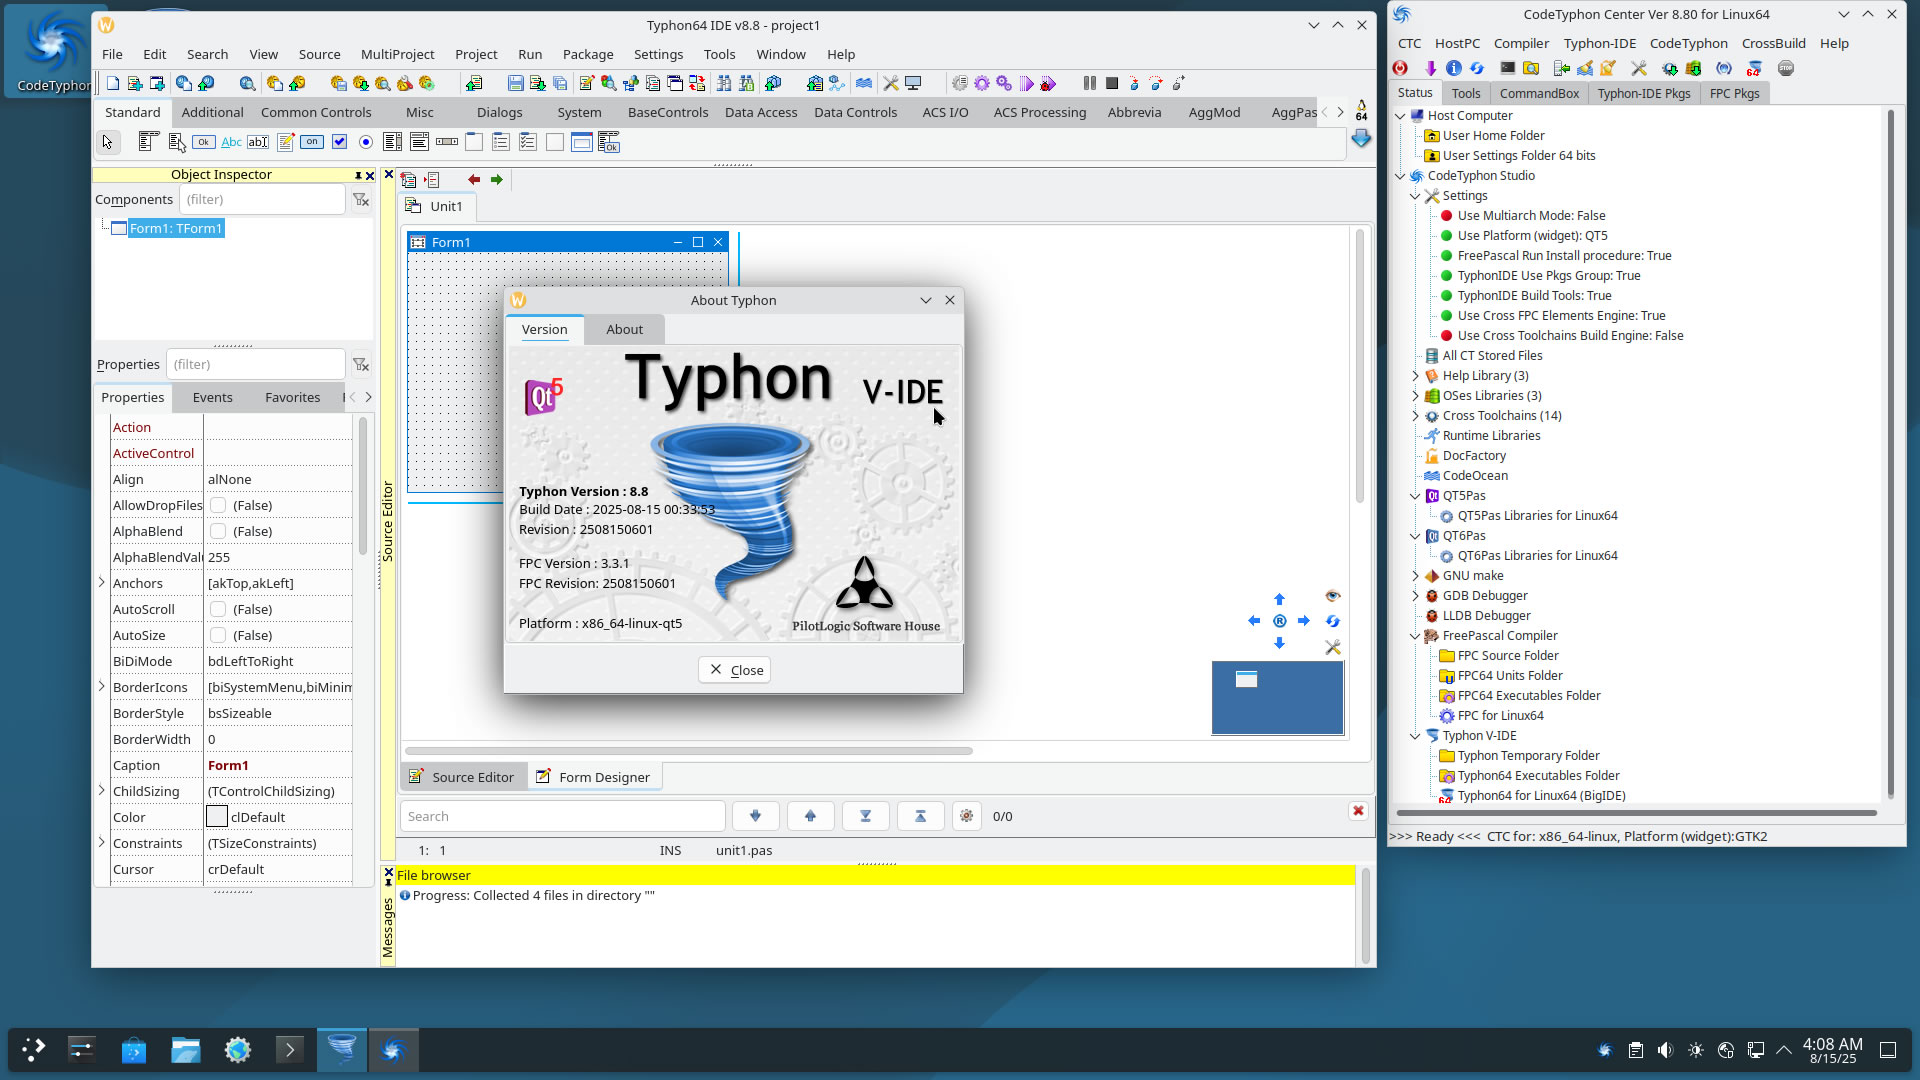Click the Color property clDefault swatch

tap(217, 817)
